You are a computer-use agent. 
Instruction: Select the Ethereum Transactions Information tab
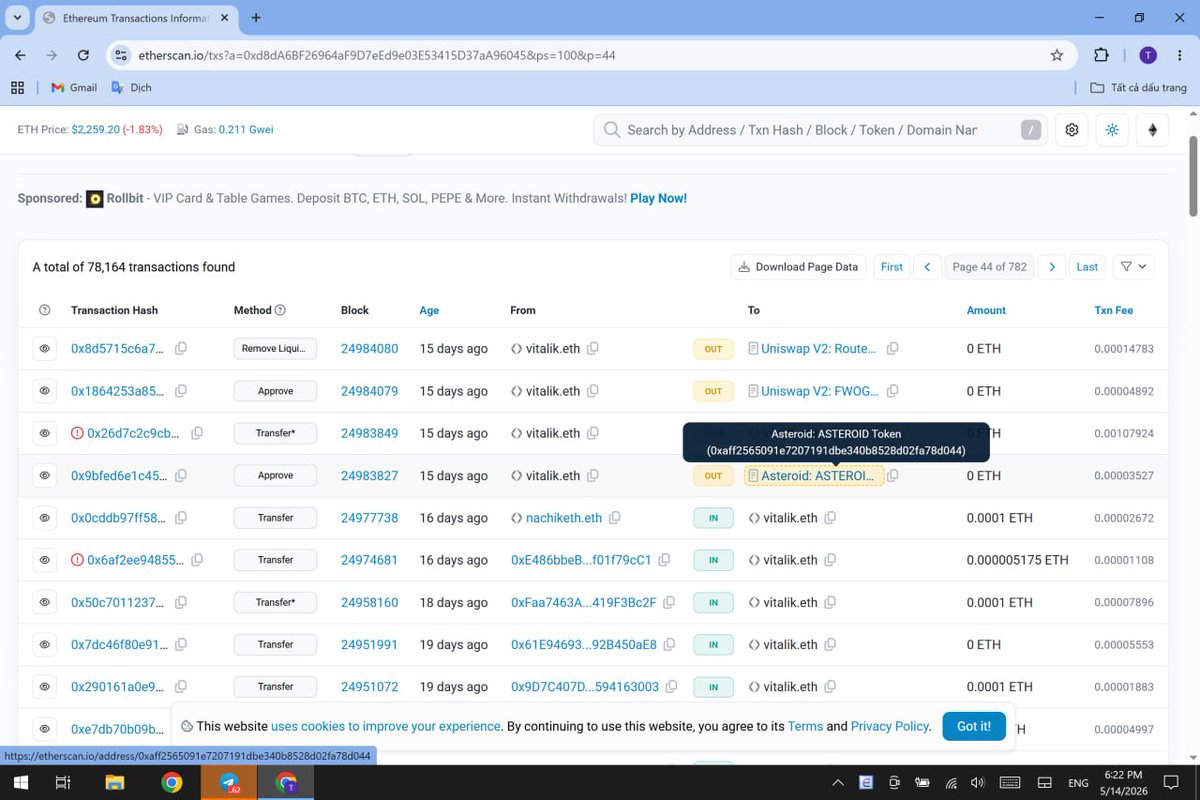tap(137, 18)
